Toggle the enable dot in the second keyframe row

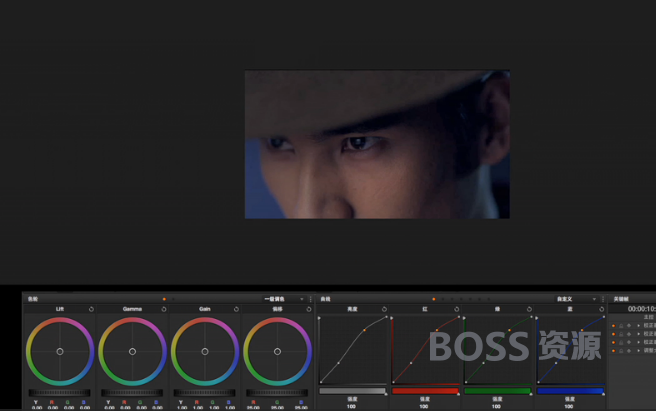coord(613,334)
